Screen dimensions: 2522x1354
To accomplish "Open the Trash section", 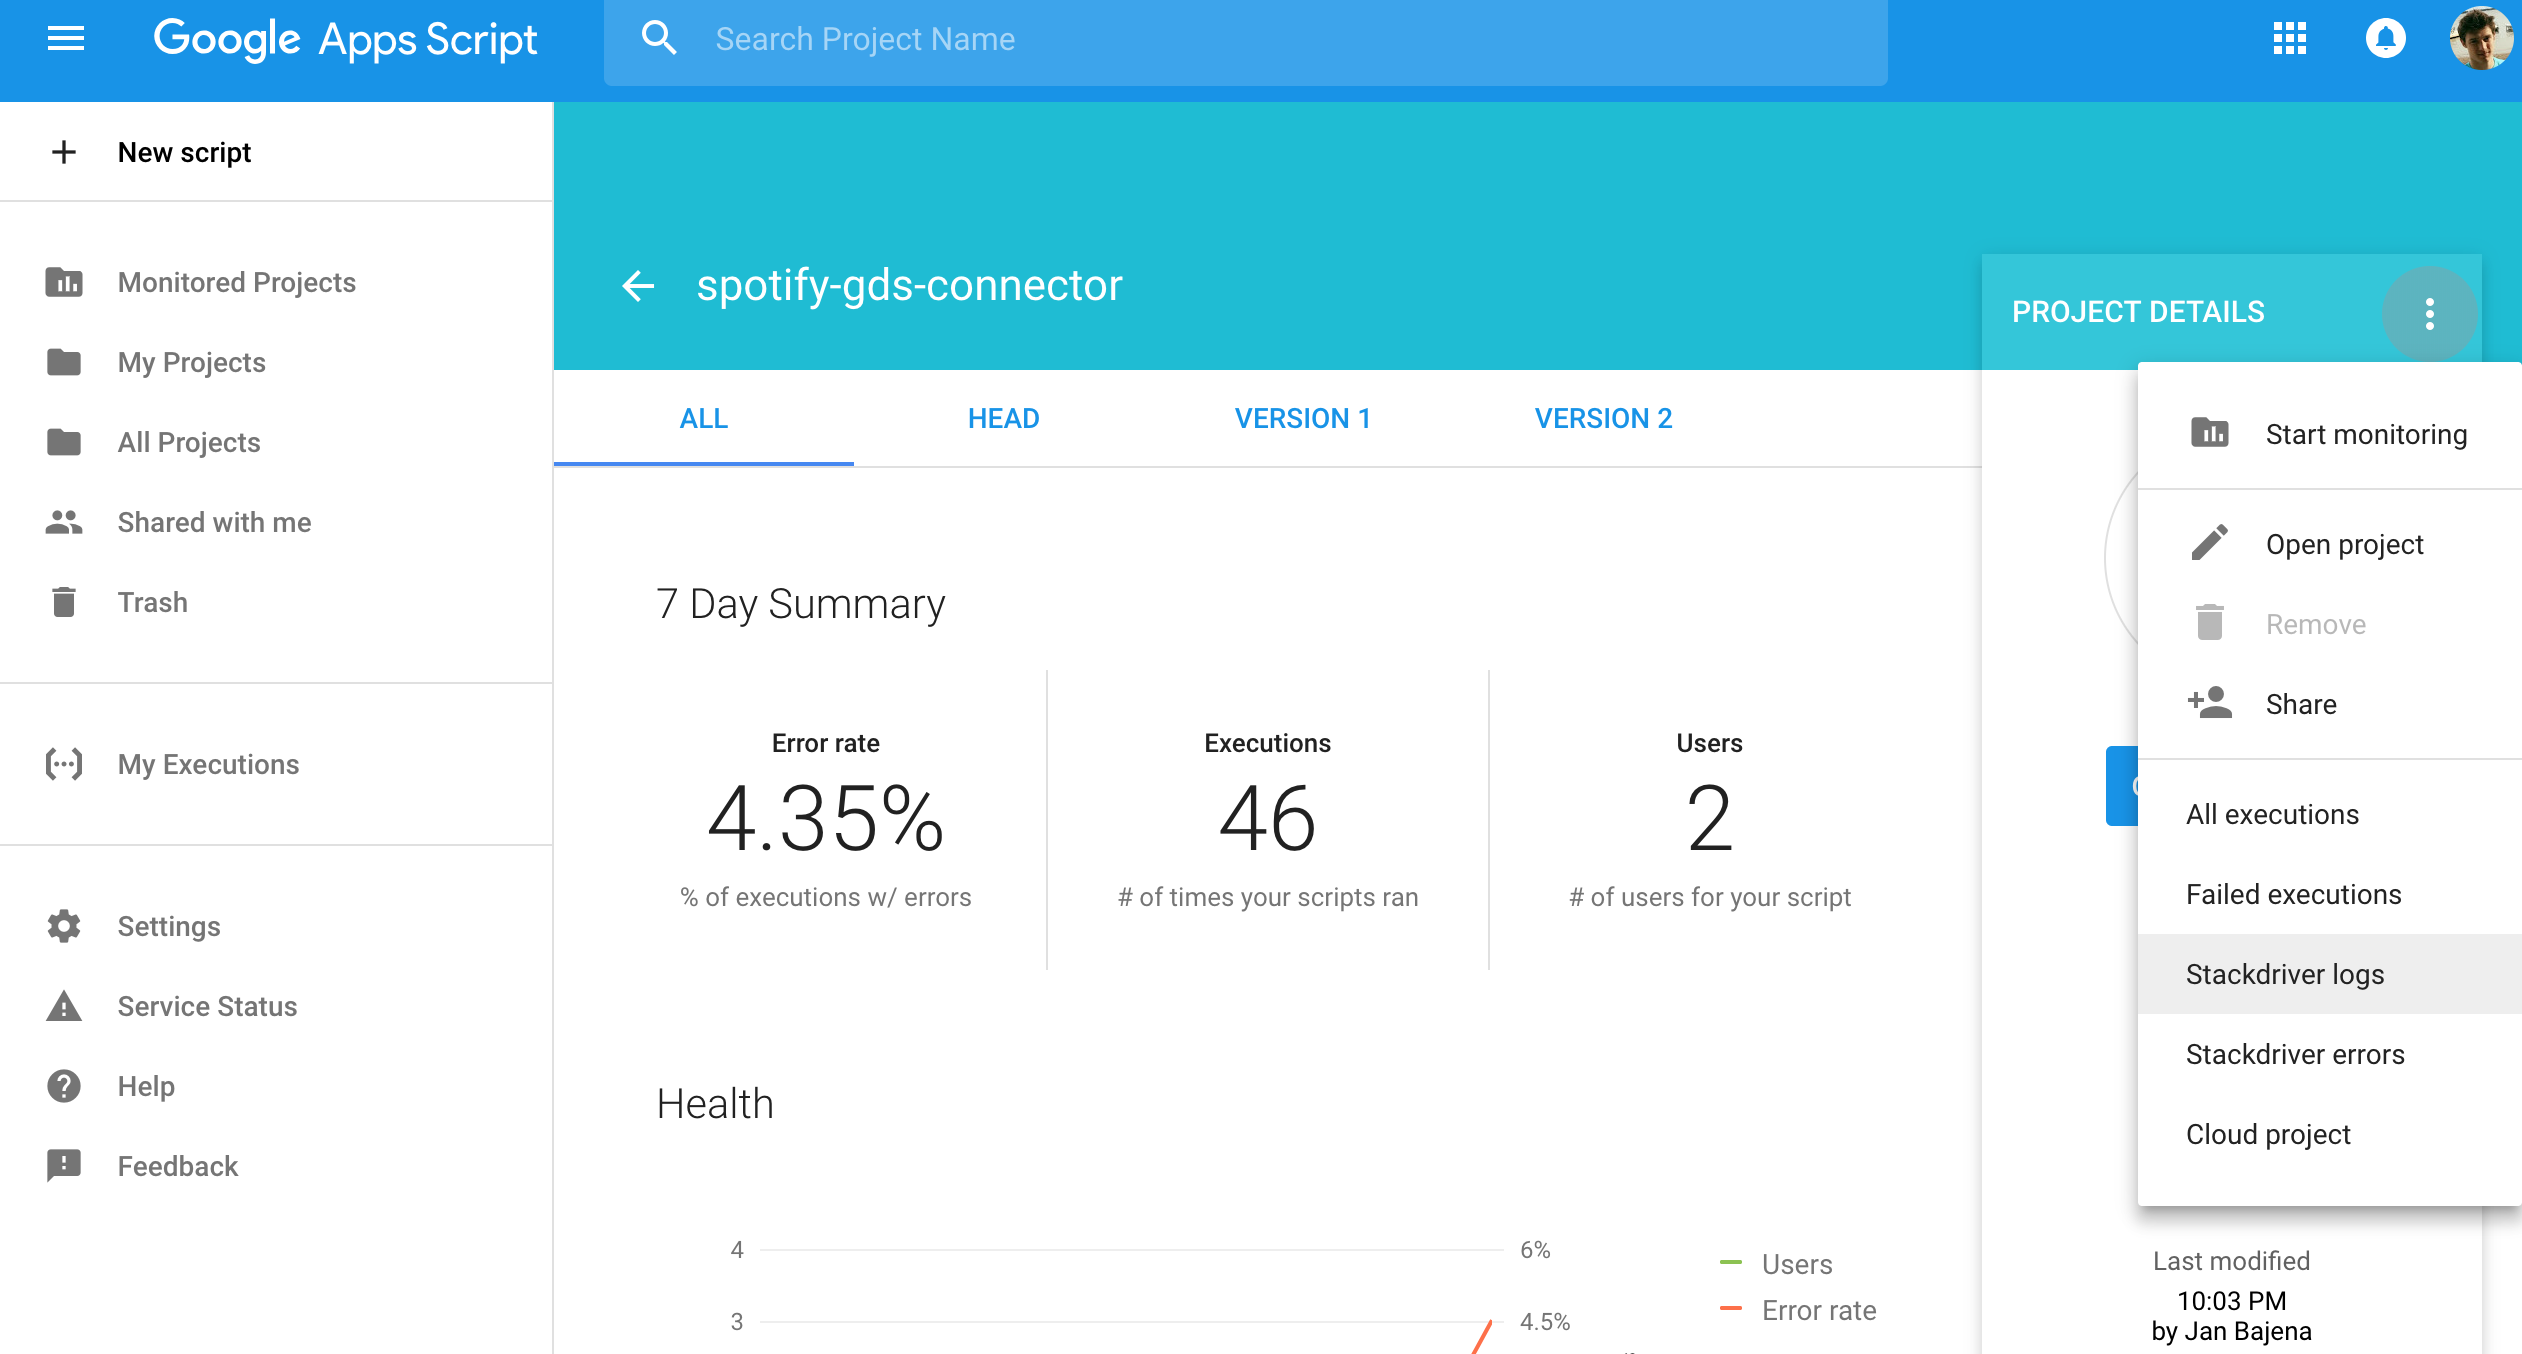I will [276, 602].
